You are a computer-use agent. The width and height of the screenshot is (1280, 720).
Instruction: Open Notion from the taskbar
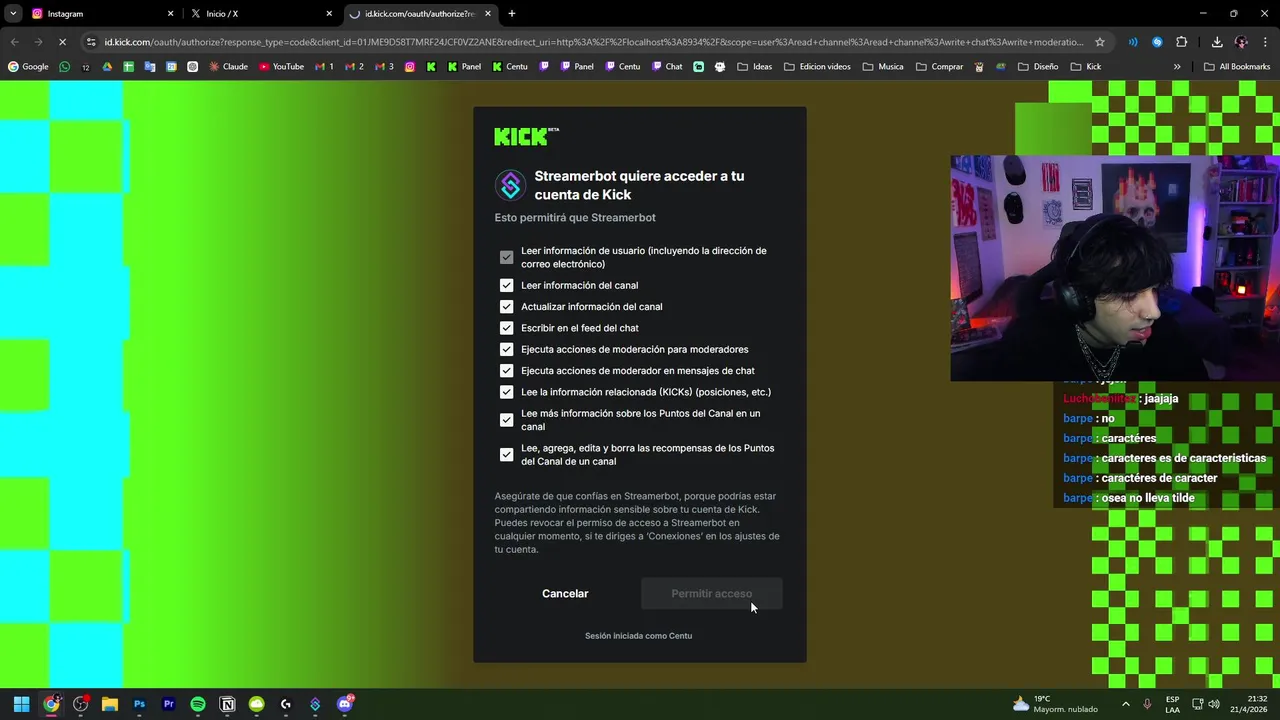pos(227,704)
